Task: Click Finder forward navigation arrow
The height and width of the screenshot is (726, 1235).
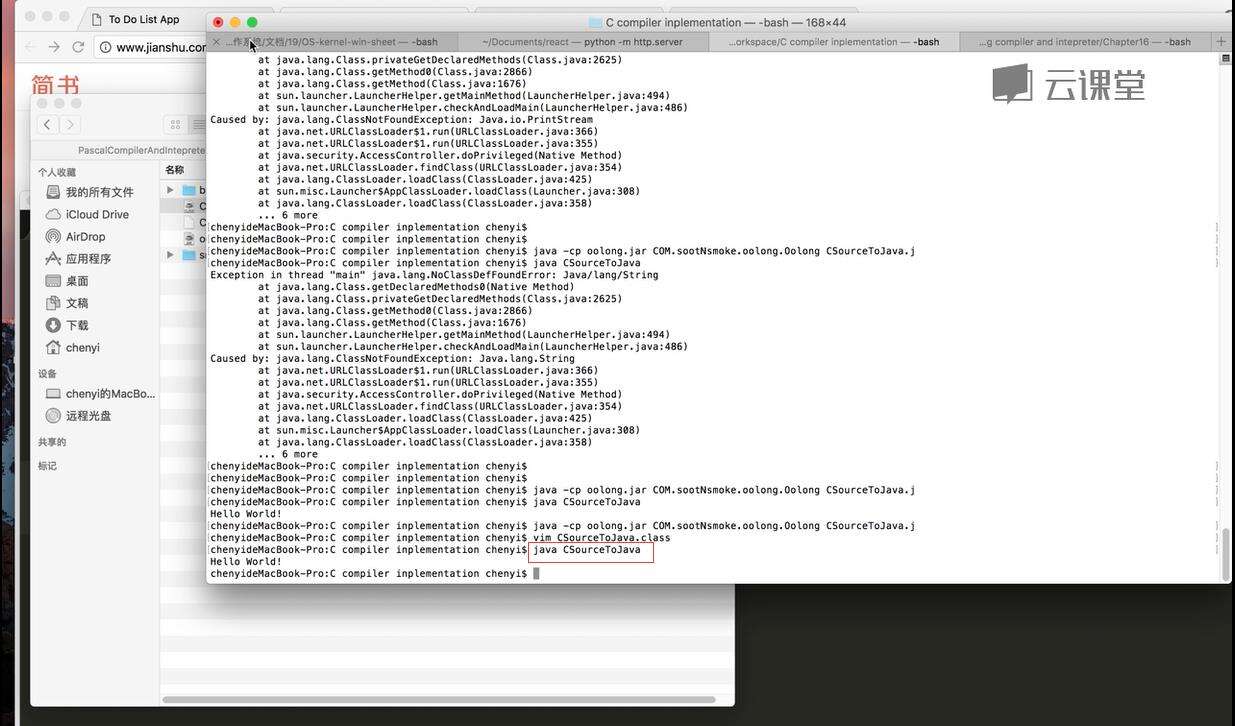Action: [x=70, y=124]
